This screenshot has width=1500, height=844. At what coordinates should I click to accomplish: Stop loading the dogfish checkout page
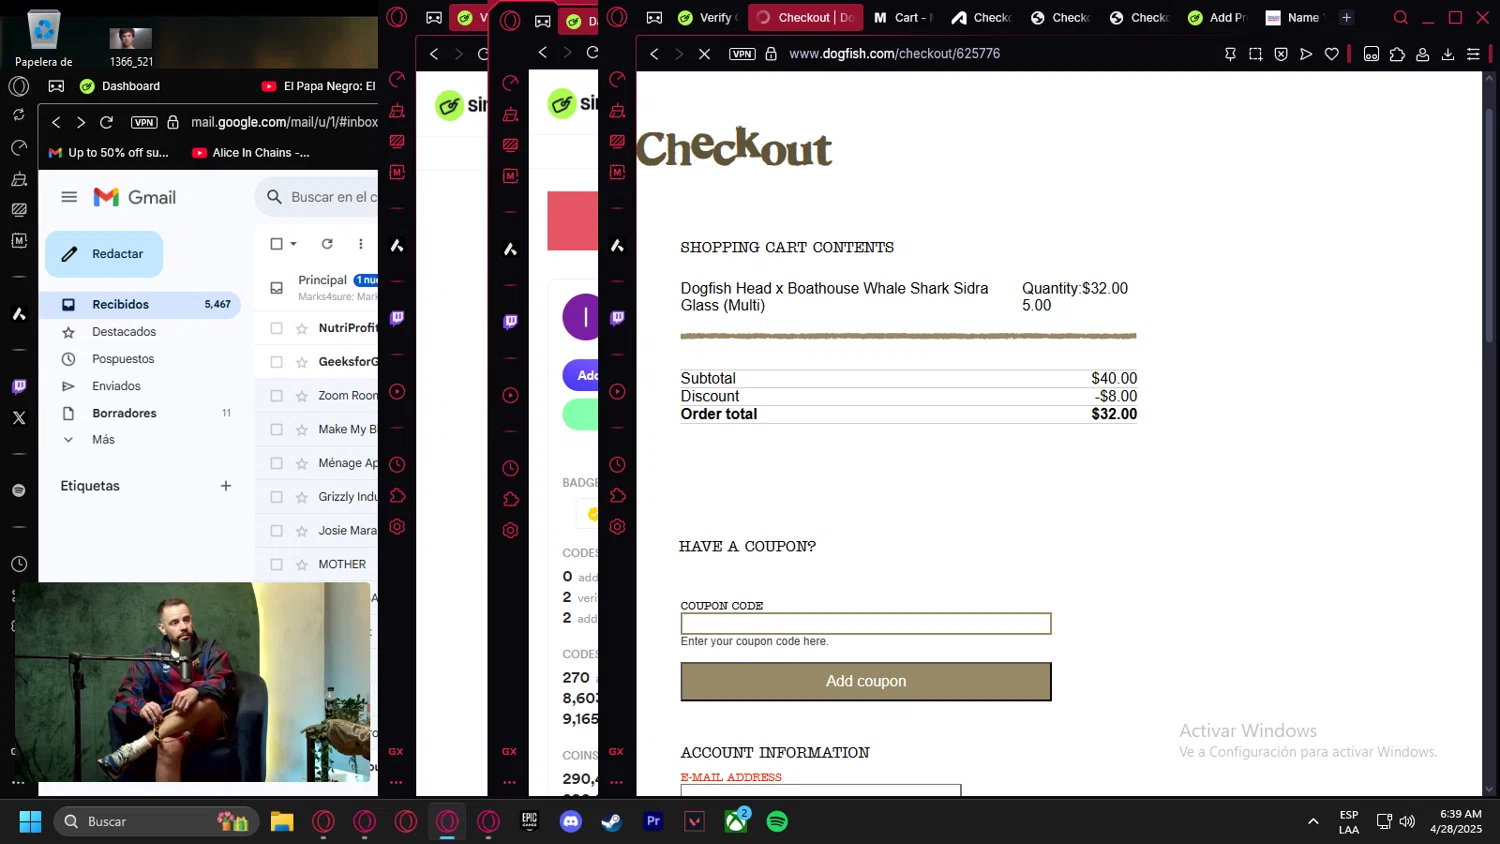click(x=704, y=54)
